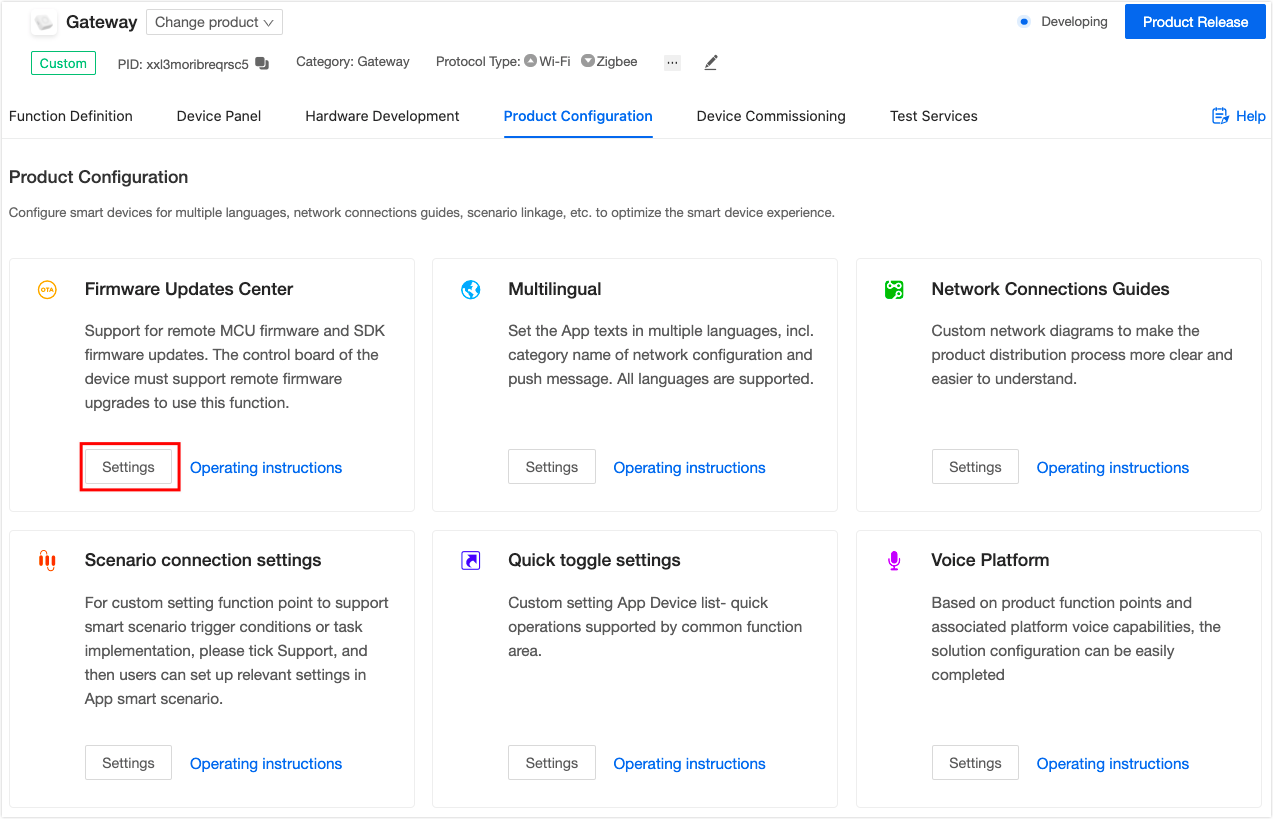Viewport: 1273px width, 819px height.
Task: Click the Network Connections Guides icon
Action: (x=894, y=289)
